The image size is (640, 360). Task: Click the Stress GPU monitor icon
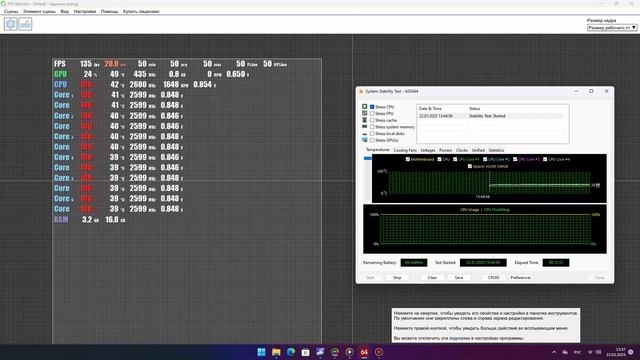pos(364,140)
